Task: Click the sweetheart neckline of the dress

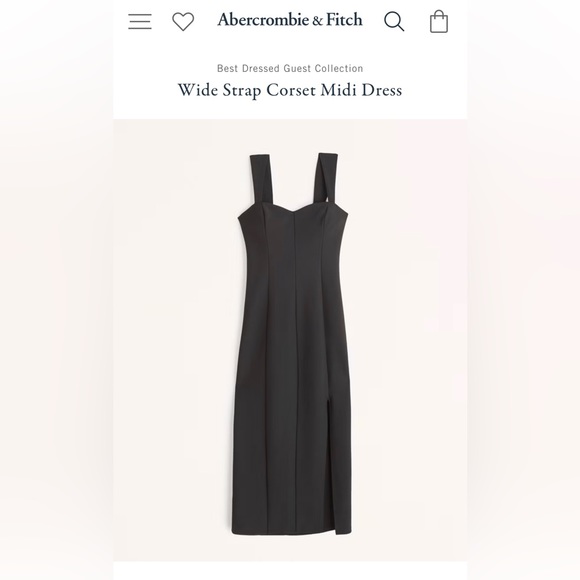Action: 293,209
